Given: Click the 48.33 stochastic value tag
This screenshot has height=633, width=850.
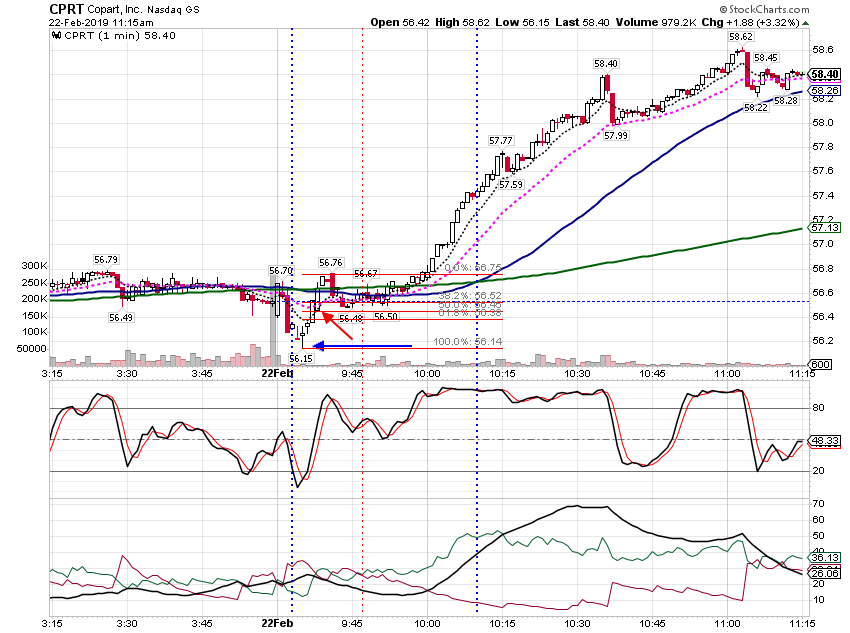Looking at the screenshot, I should tap(825, 441).
